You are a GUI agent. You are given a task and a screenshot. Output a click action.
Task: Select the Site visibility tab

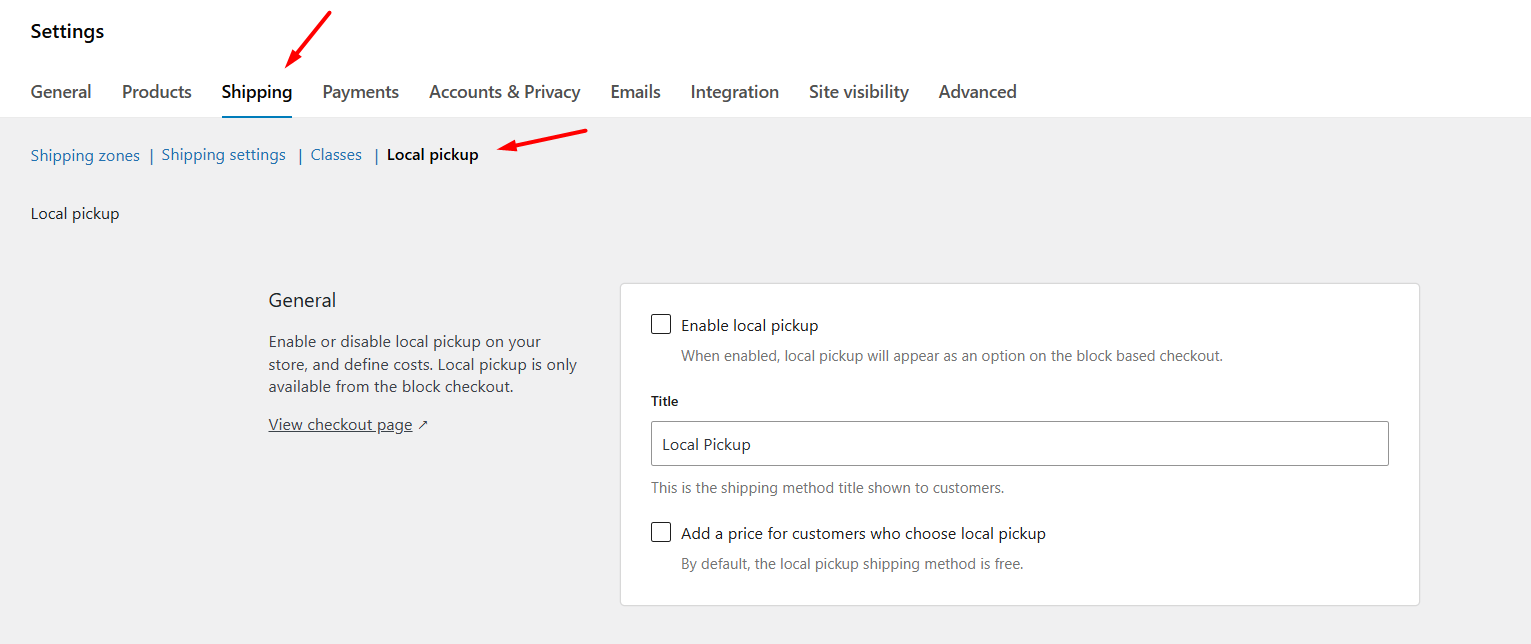coord(859,92)
